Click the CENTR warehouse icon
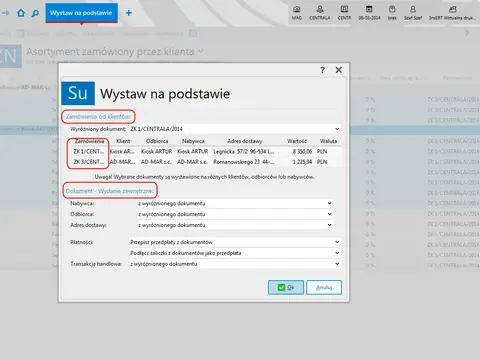This screenshot has height=360, width=480. point(344,13)
